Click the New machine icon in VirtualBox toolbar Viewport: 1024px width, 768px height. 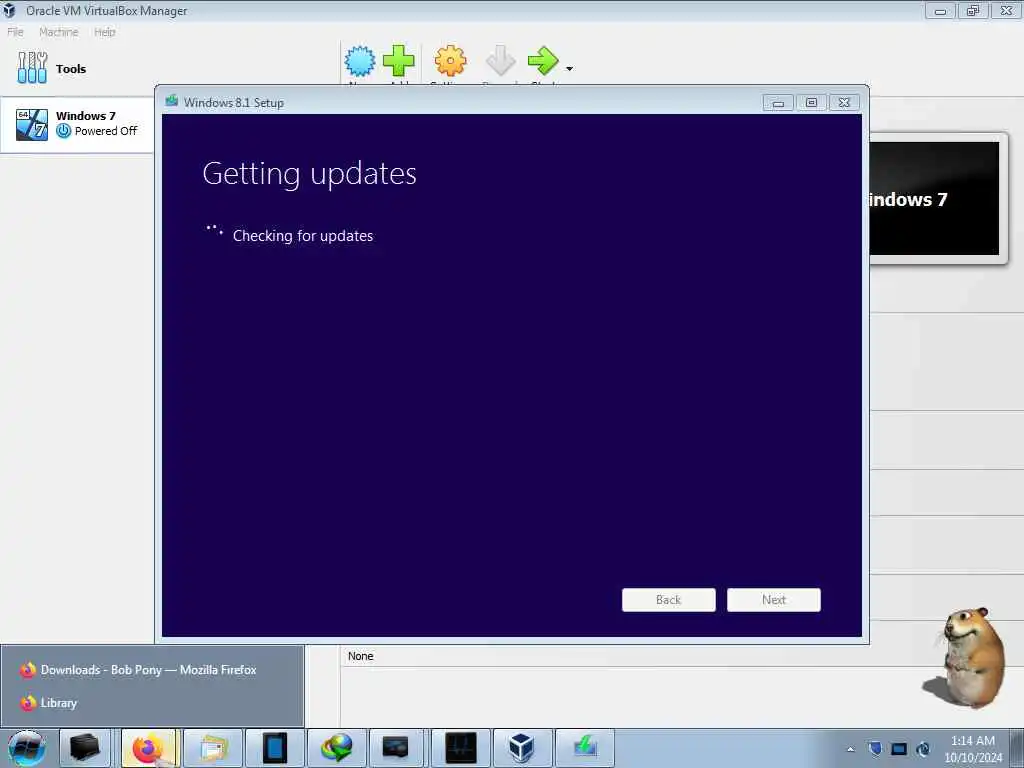[360, 61]
